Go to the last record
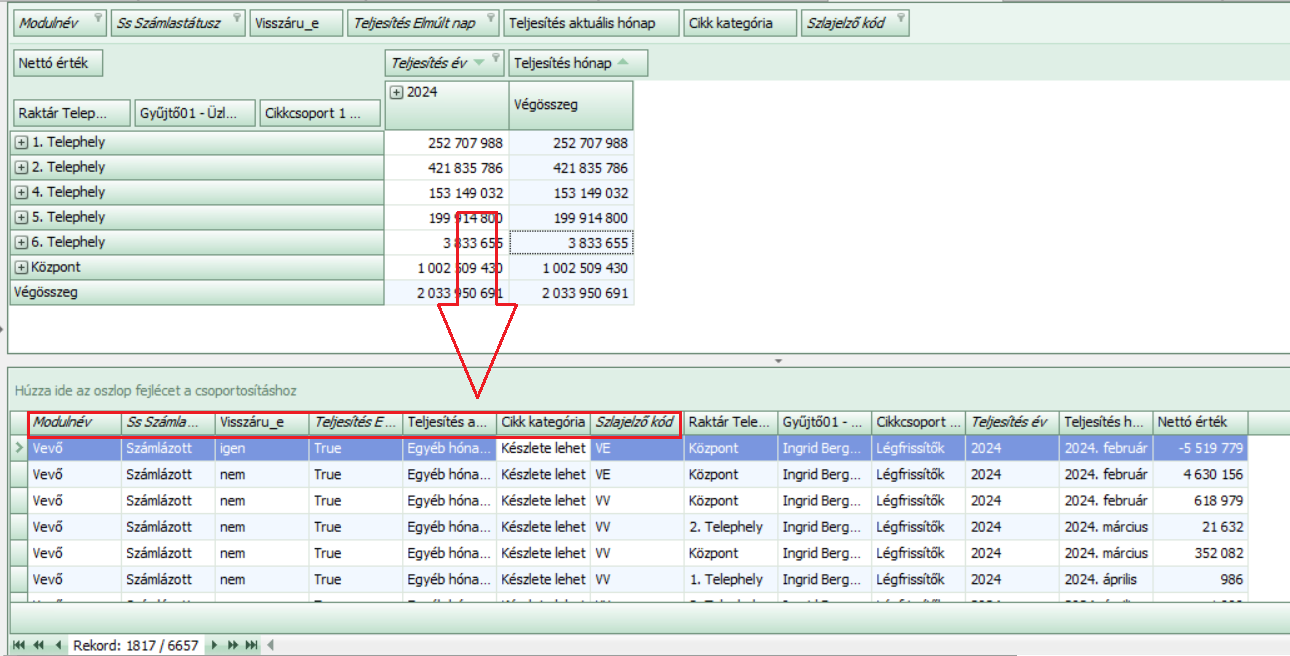The width and height of the screenshot is (1290, 656). tap(251, 645)
